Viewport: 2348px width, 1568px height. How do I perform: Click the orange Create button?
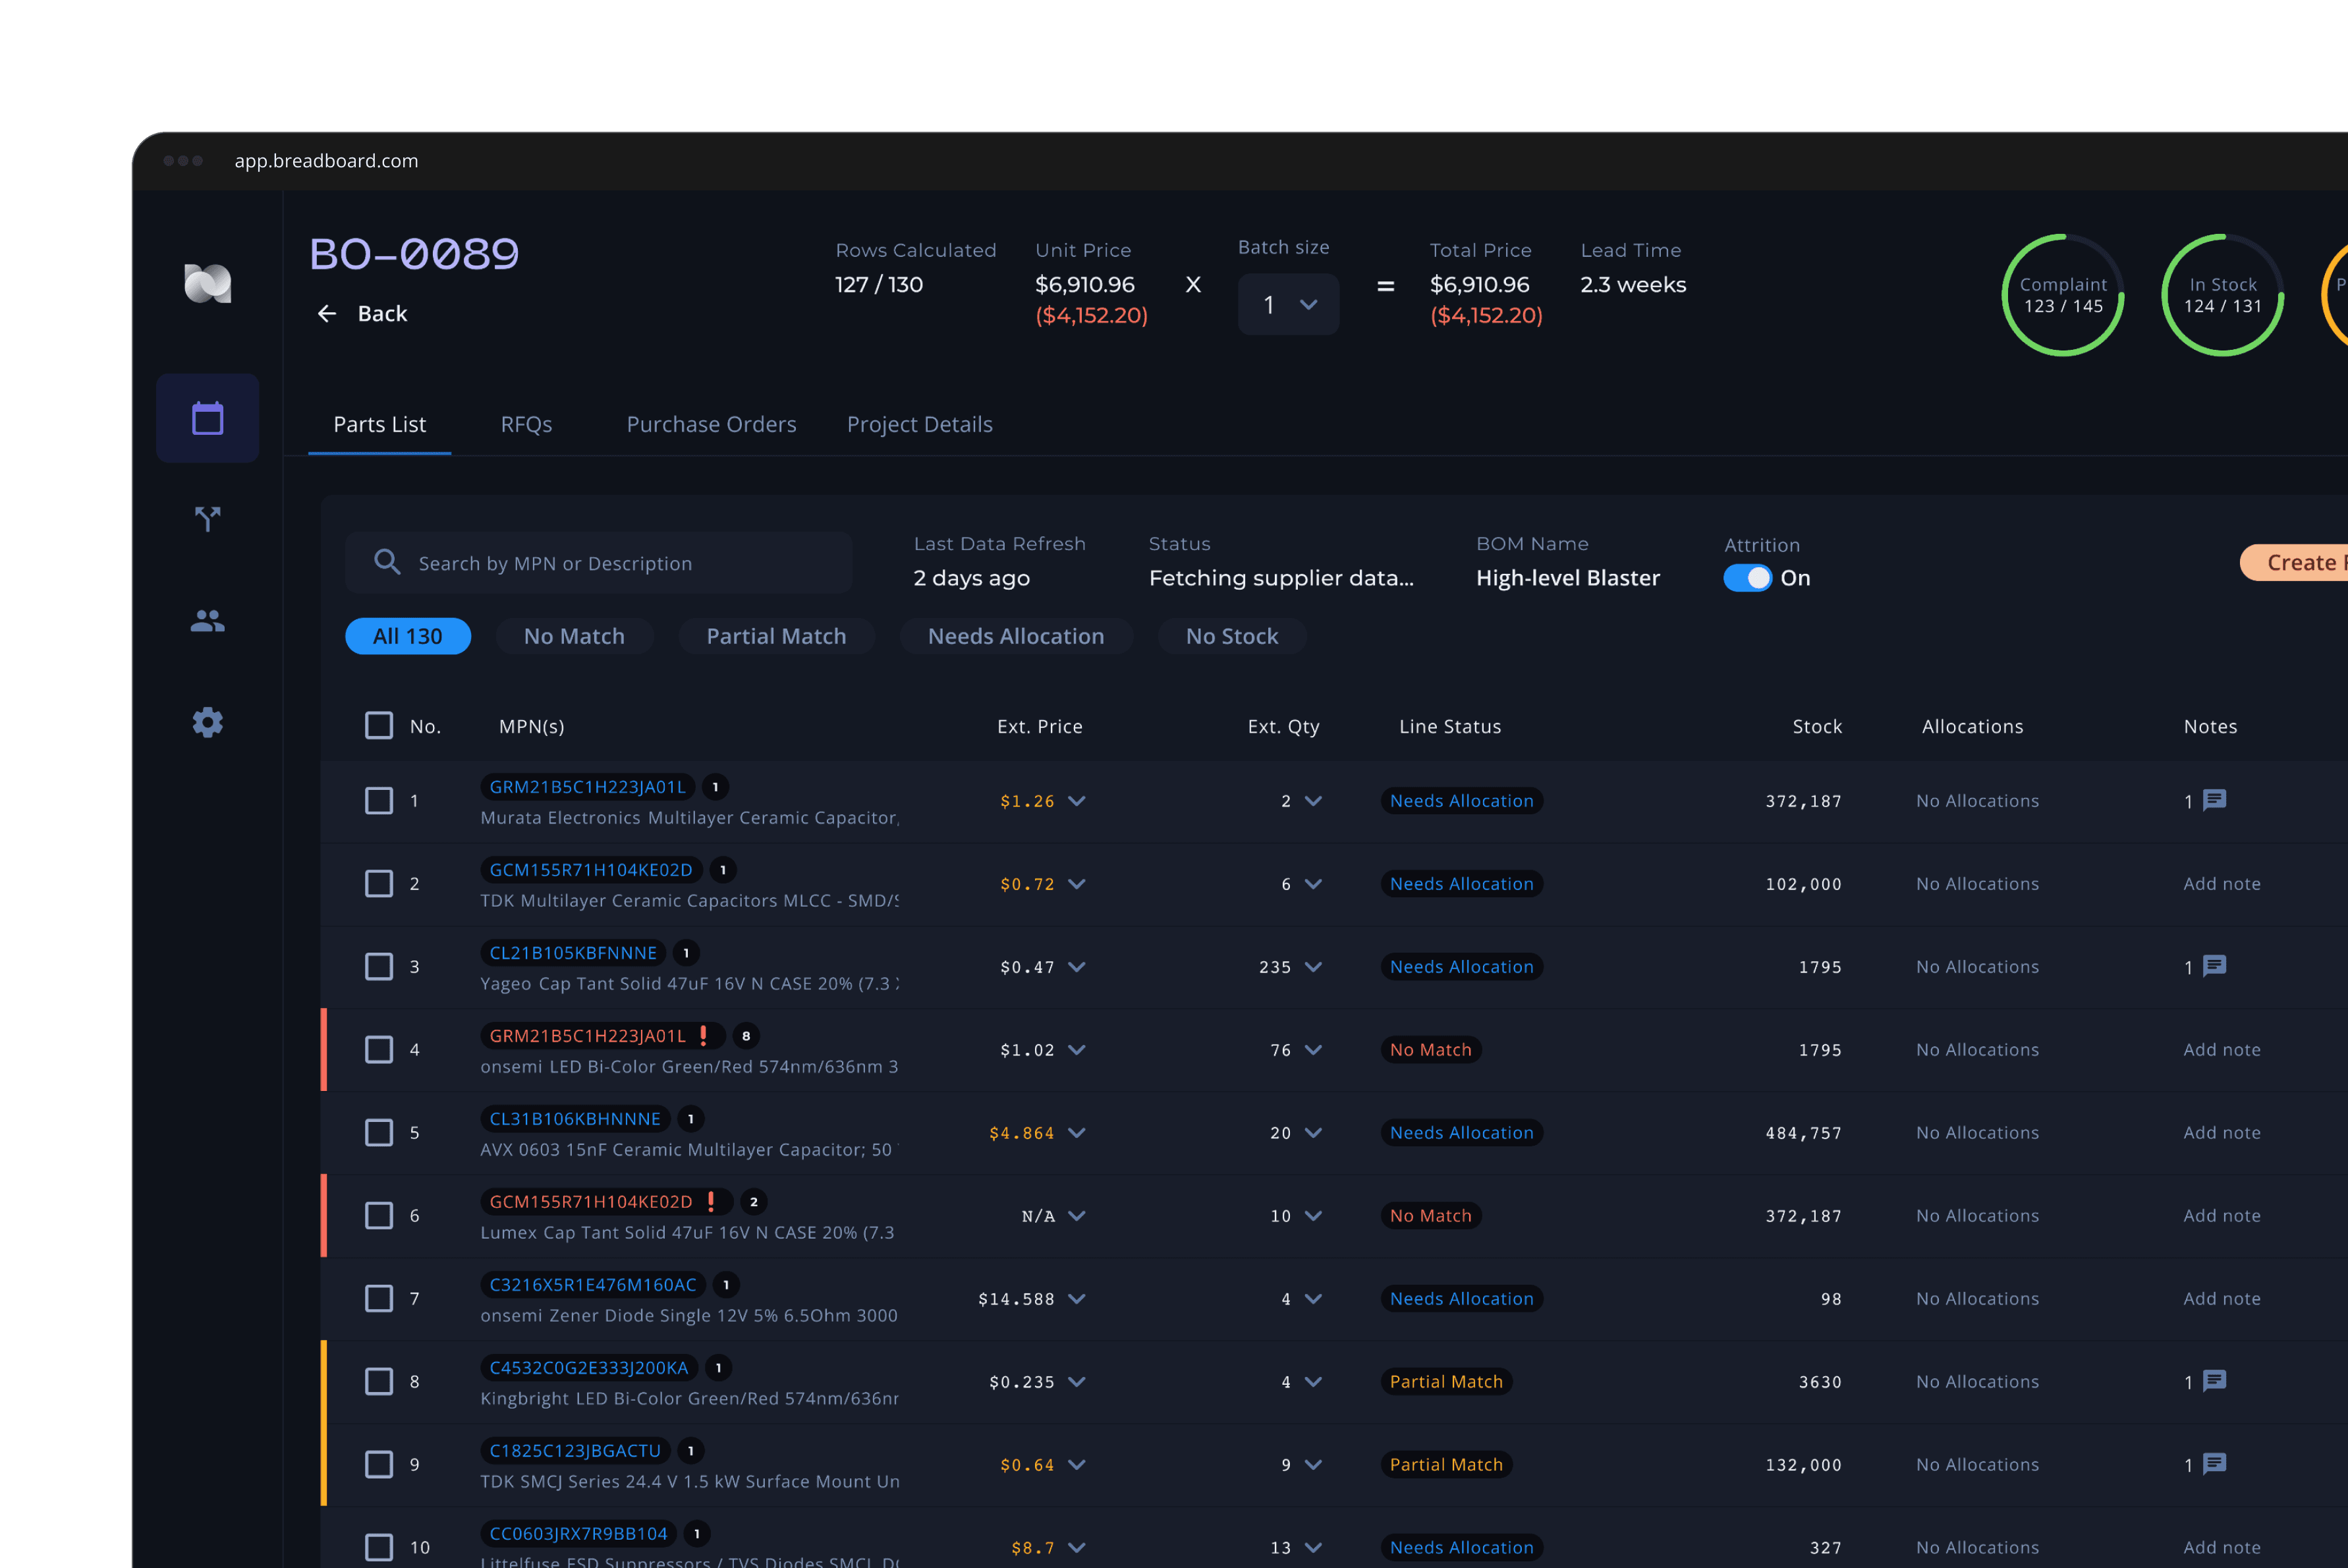[x=2294, y=562]
